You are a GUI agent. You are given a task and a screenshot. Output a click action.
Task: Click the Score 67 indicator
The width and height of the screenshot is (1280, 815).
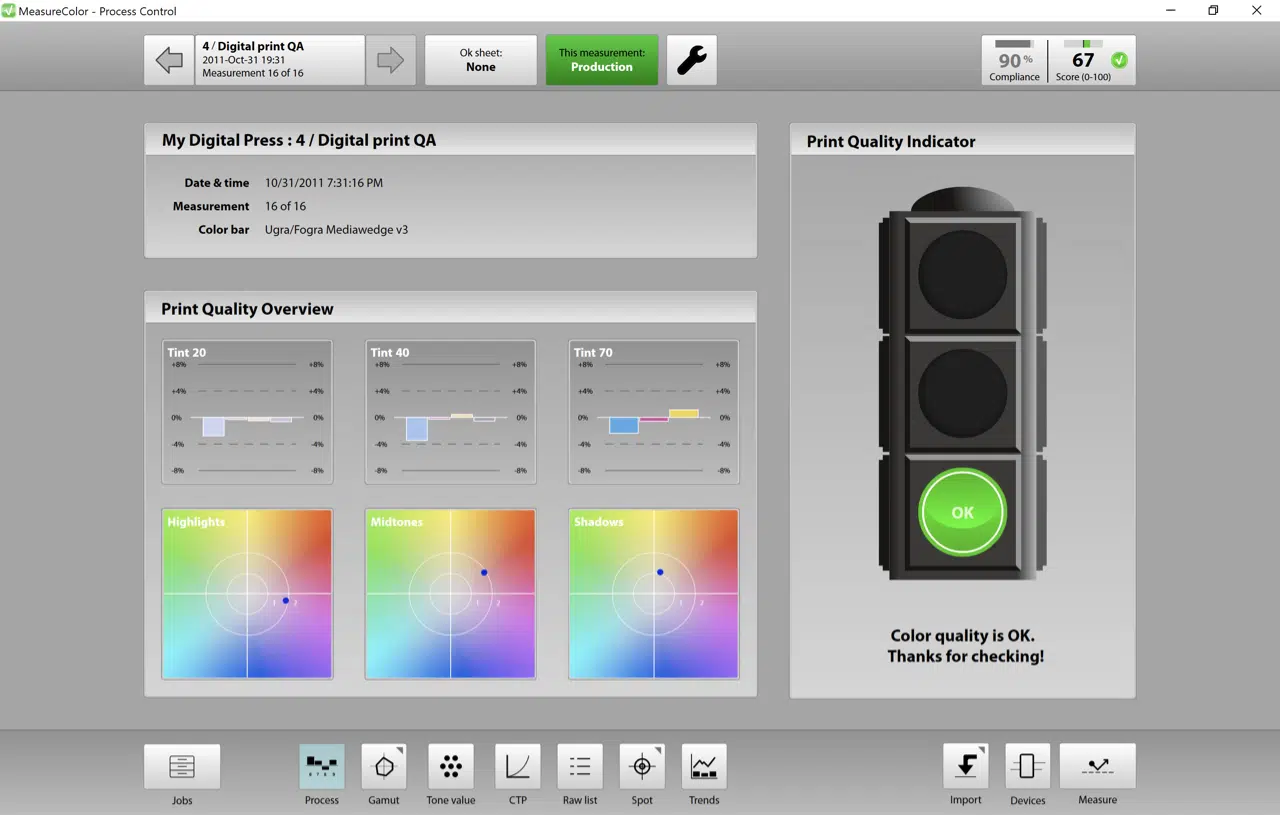point(1083,59)
